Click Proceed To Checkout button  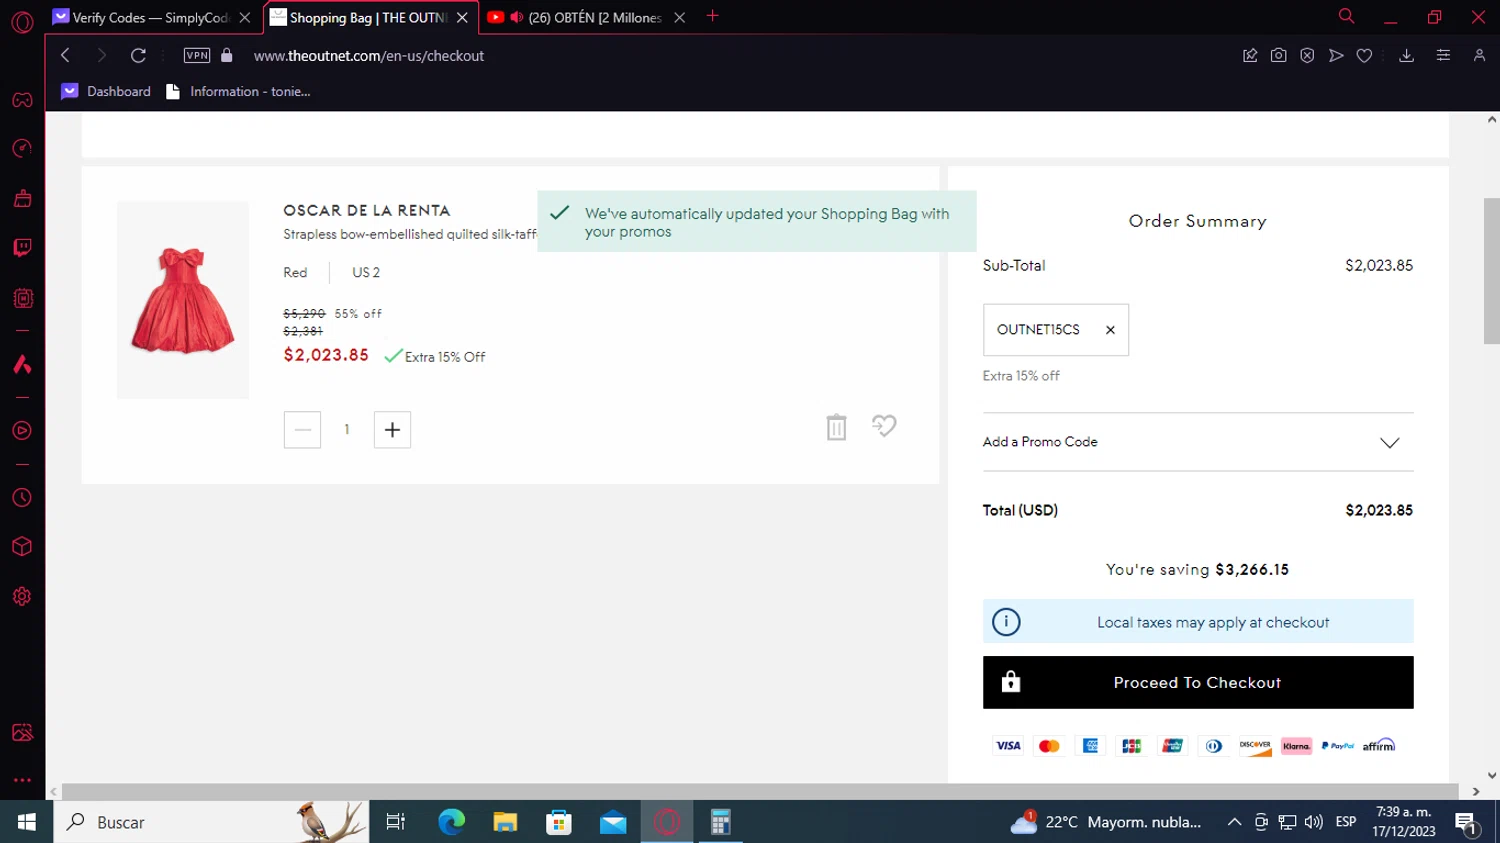(x=1198, y=683)
